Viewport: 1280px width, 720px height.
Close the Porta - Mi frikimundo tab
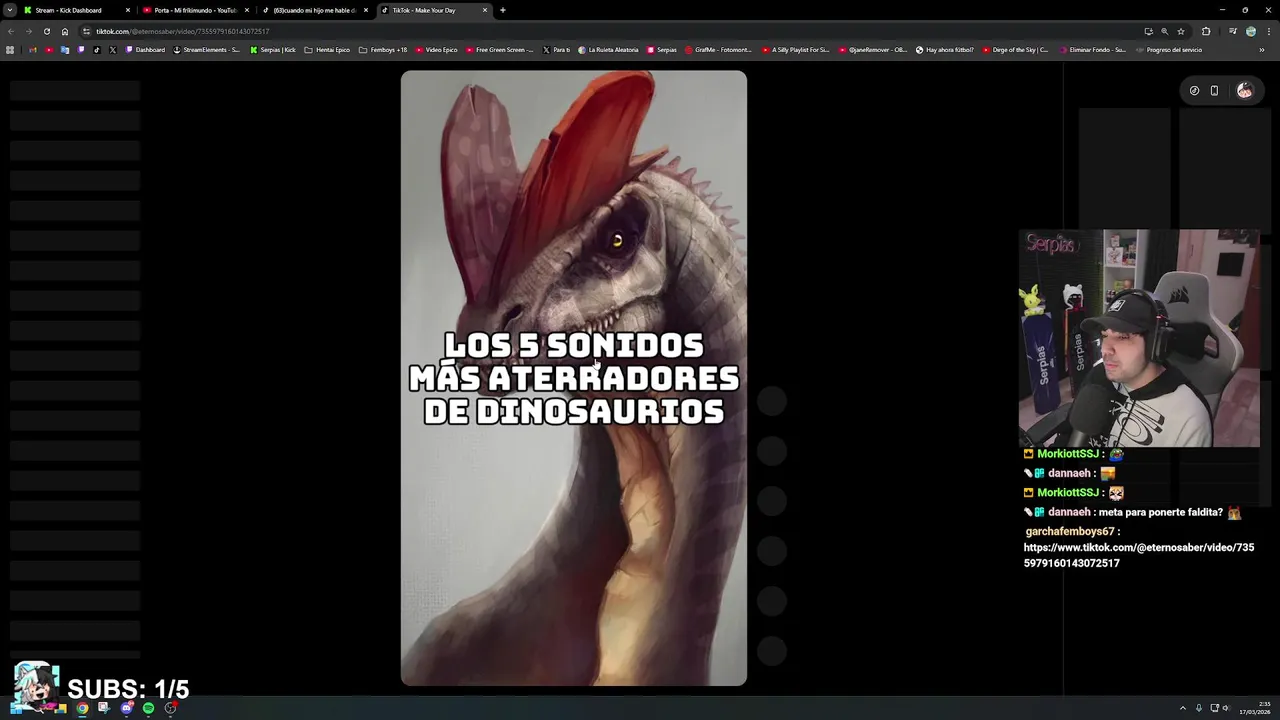coord(247,10)
